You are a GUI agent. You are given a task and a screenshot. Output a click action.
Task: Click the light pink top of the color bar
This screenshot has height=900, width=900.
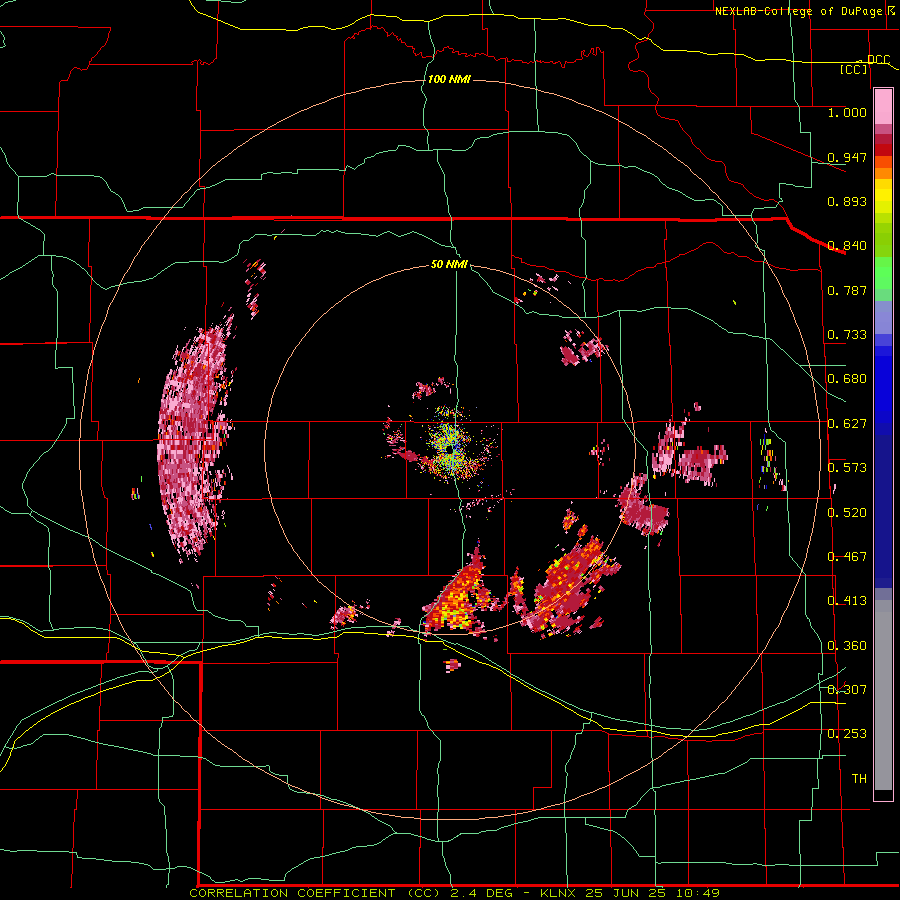[883, 106]
